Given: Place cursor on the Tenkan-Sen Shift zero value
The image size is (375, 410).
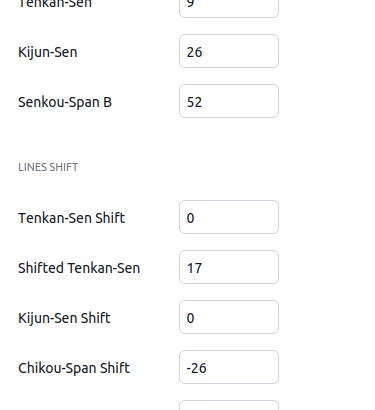Looking at the screenshot, I should click(x=190, y=218).
